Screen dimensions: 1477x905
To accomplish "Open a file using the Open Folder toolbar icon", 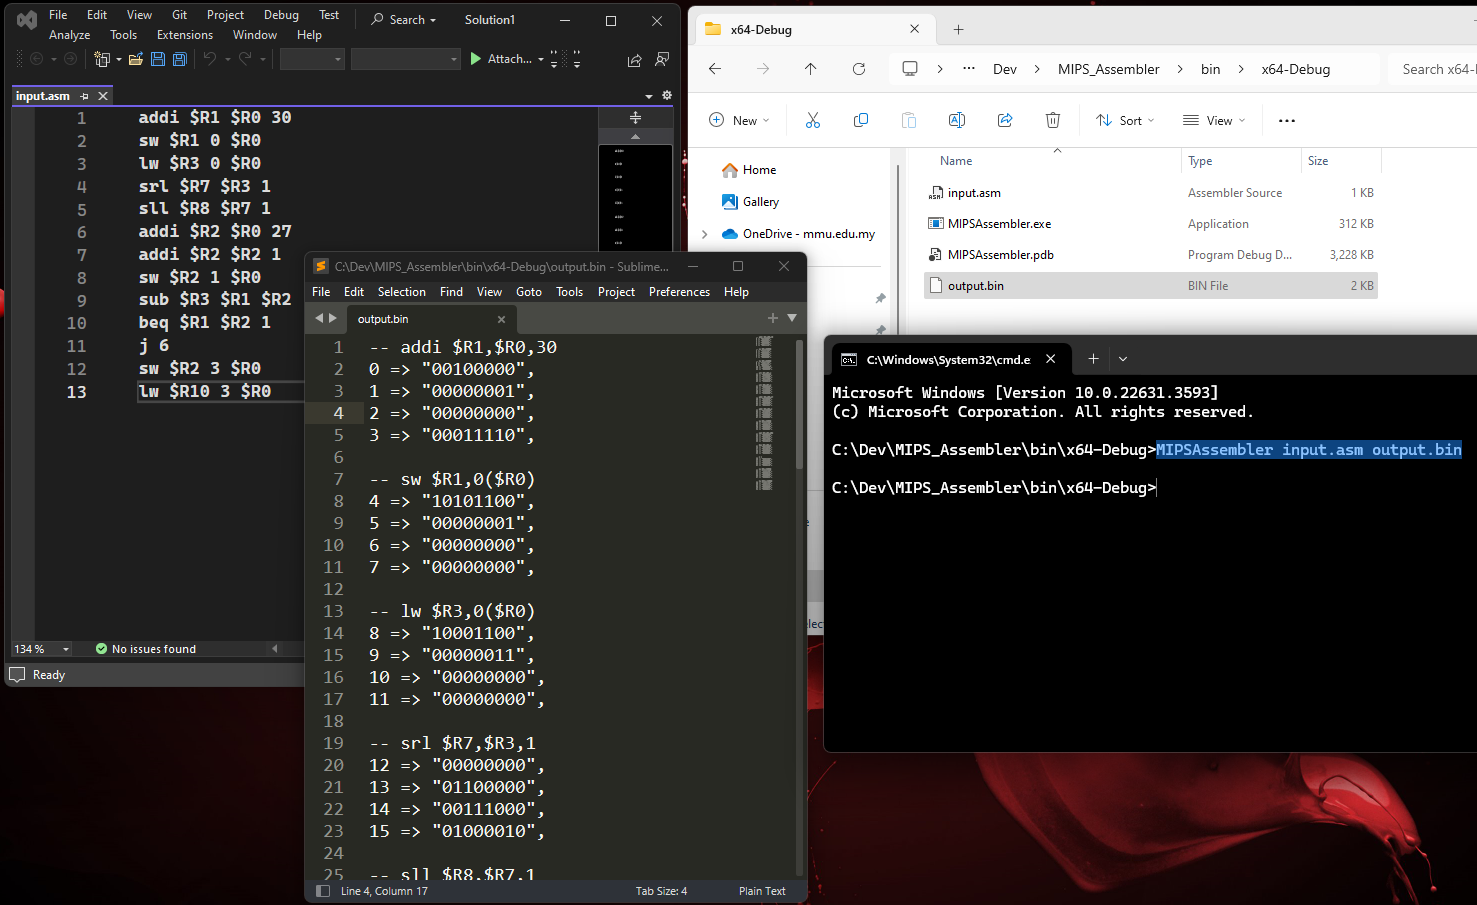I will point(136,58).
